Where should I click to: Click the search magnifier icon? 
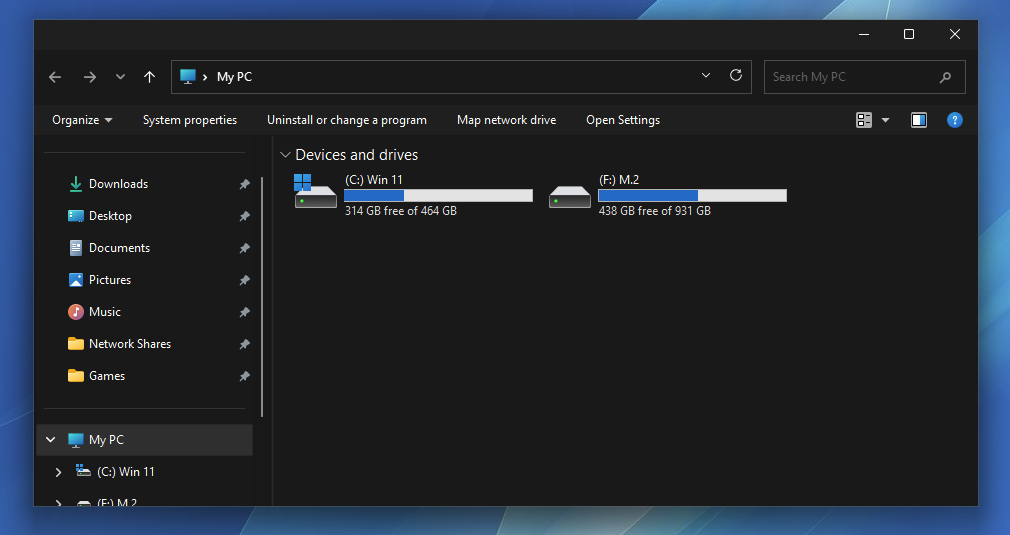pyautogui.click(x=945, y=77)
